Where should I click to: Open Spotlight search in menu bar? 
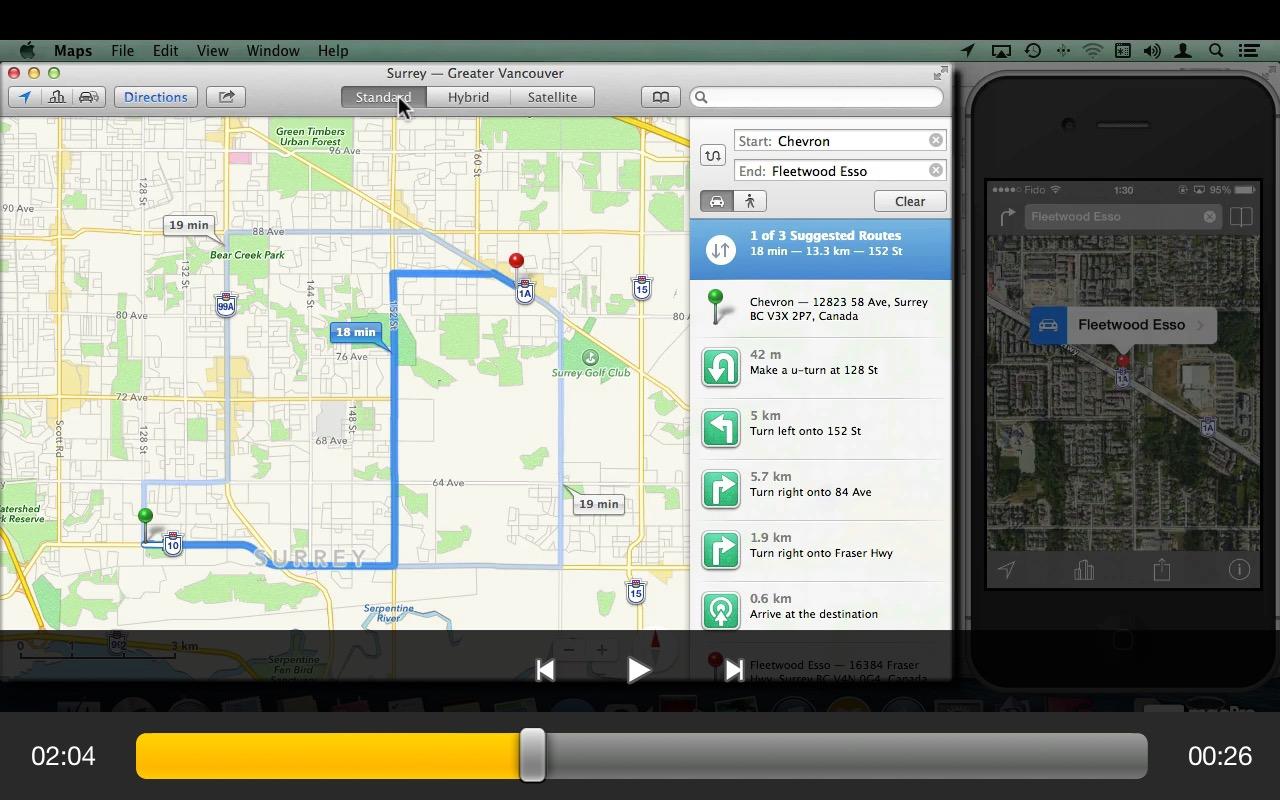[1216, 51]
